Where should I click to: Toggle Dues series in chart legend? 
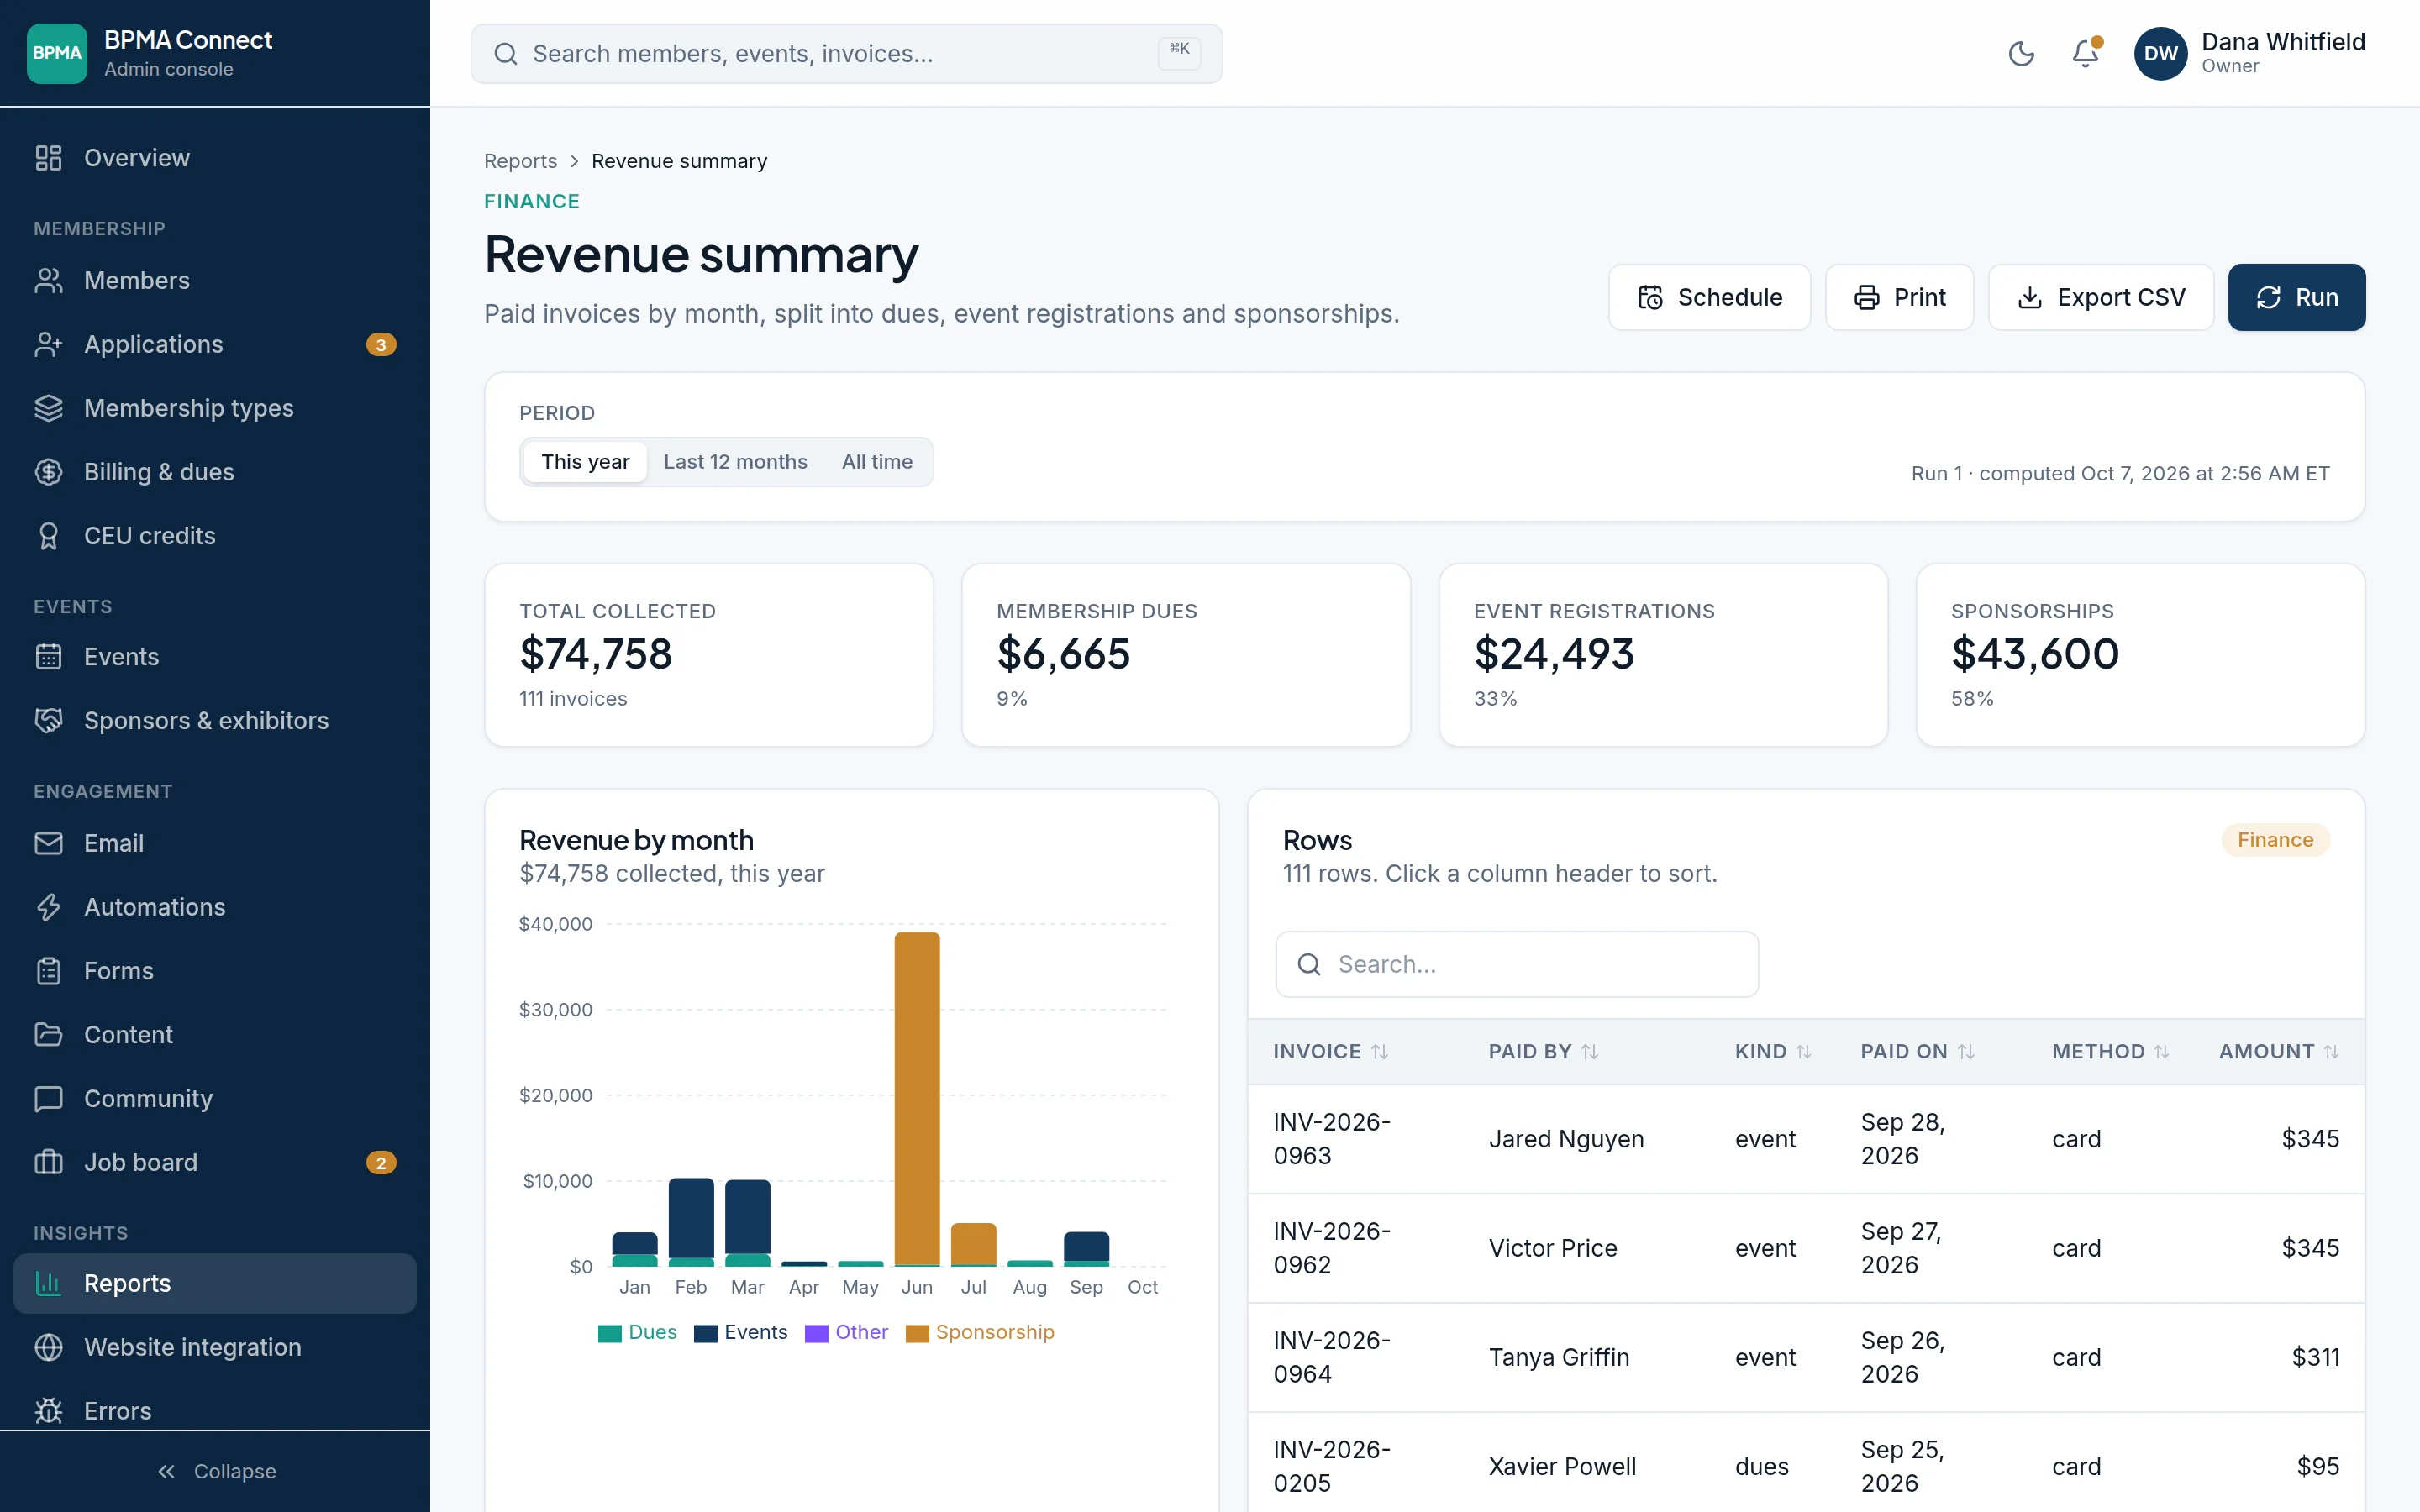coord(637,1332)
